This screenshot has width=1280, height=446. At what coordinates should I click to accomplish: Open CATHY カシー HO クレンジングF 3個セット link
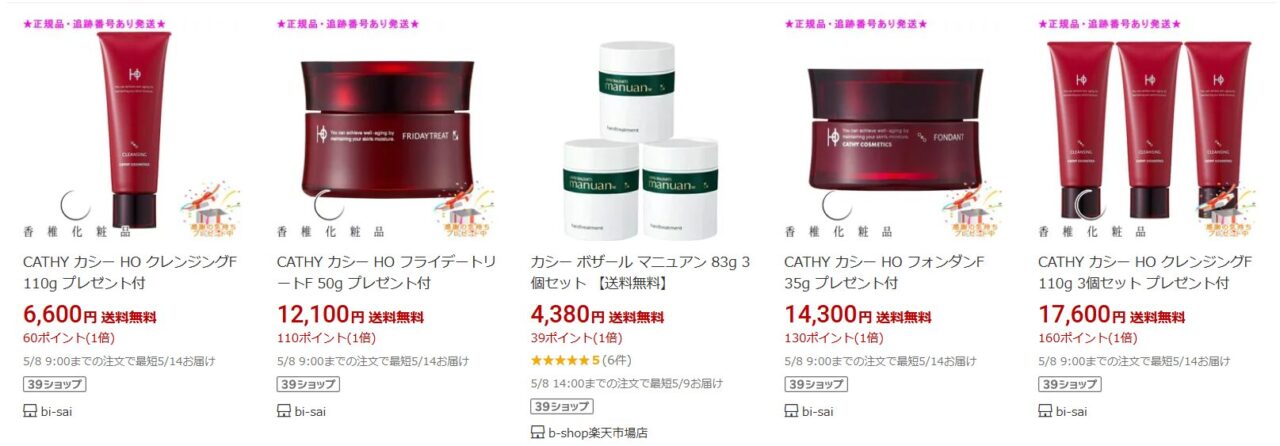pyautogui.click(x=1145, y=272)
